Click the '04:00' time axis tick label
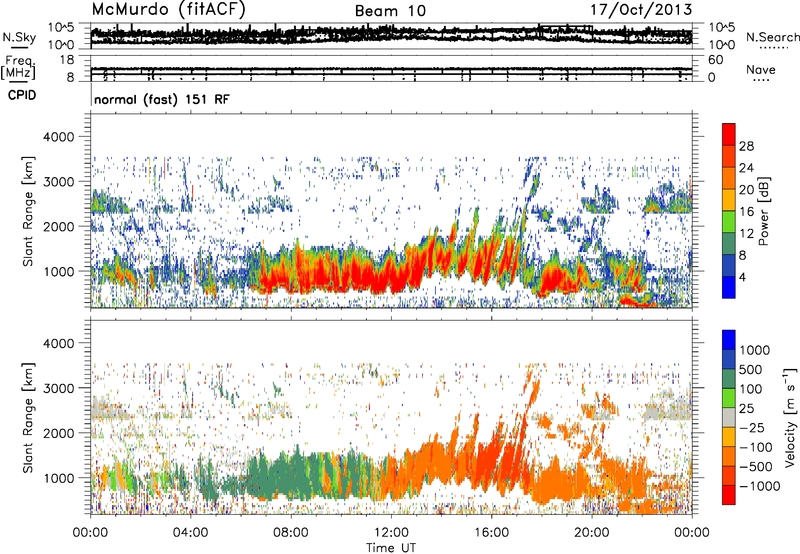The image size is (800, 554). pyautogui.click(x=190, y=532)
